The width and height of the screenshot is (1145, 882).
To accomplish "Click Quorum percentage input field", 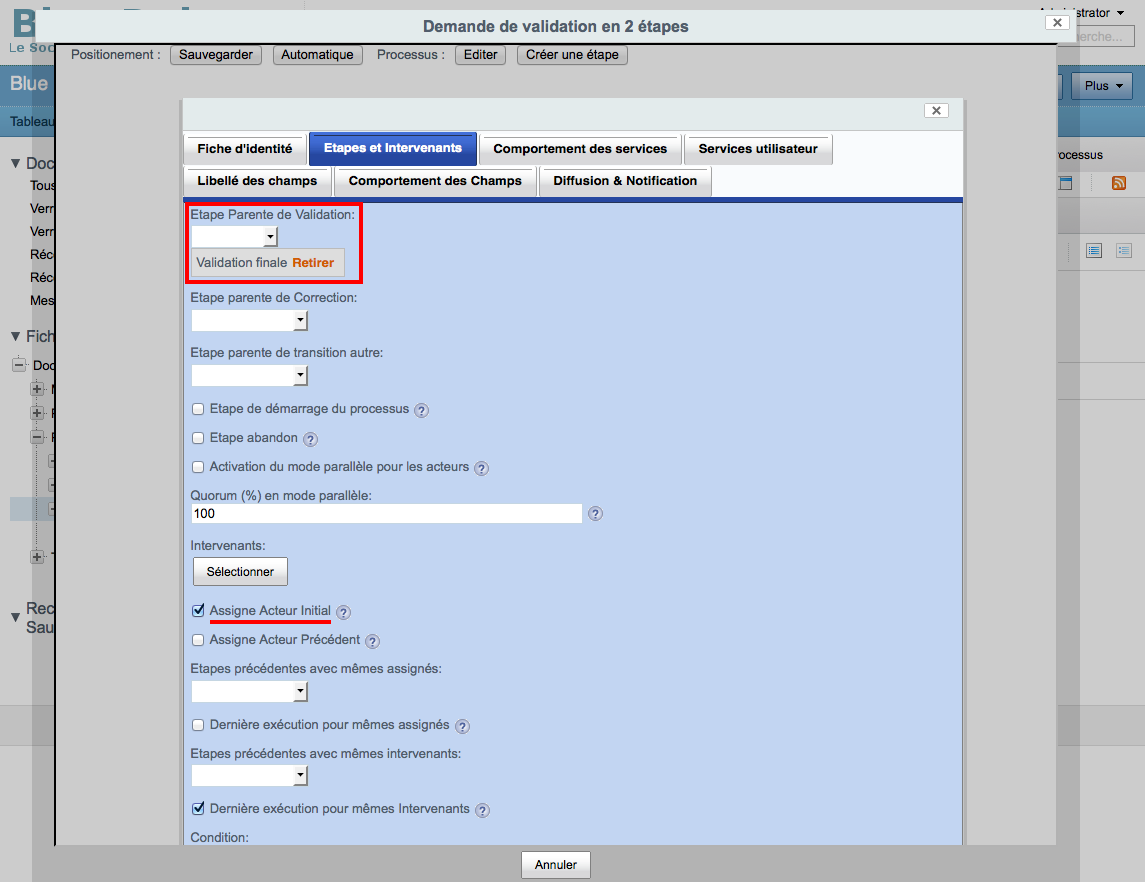I will click(x=386, y=513).
